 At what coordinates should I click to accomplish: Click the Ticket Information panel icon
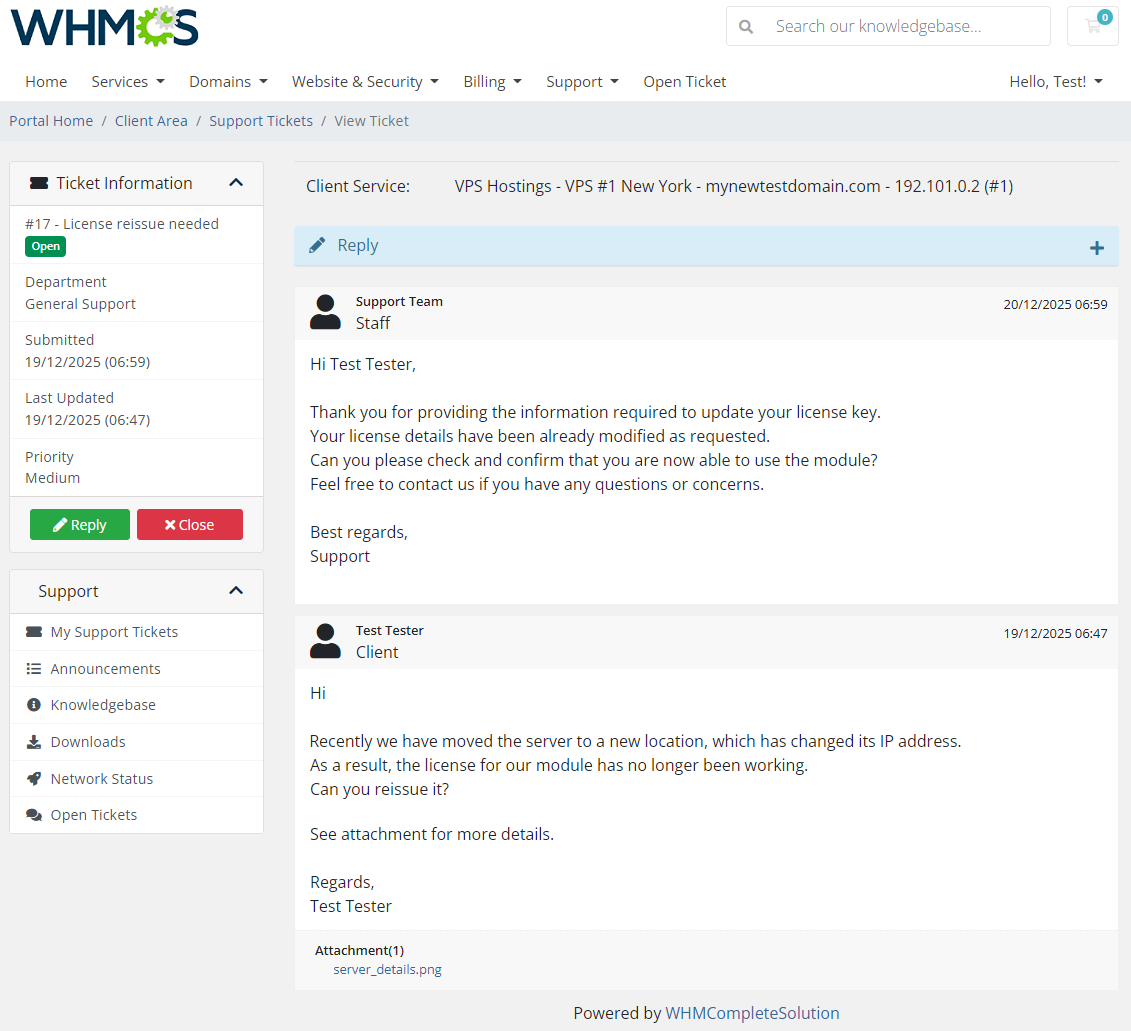click(x=39, y=182)
